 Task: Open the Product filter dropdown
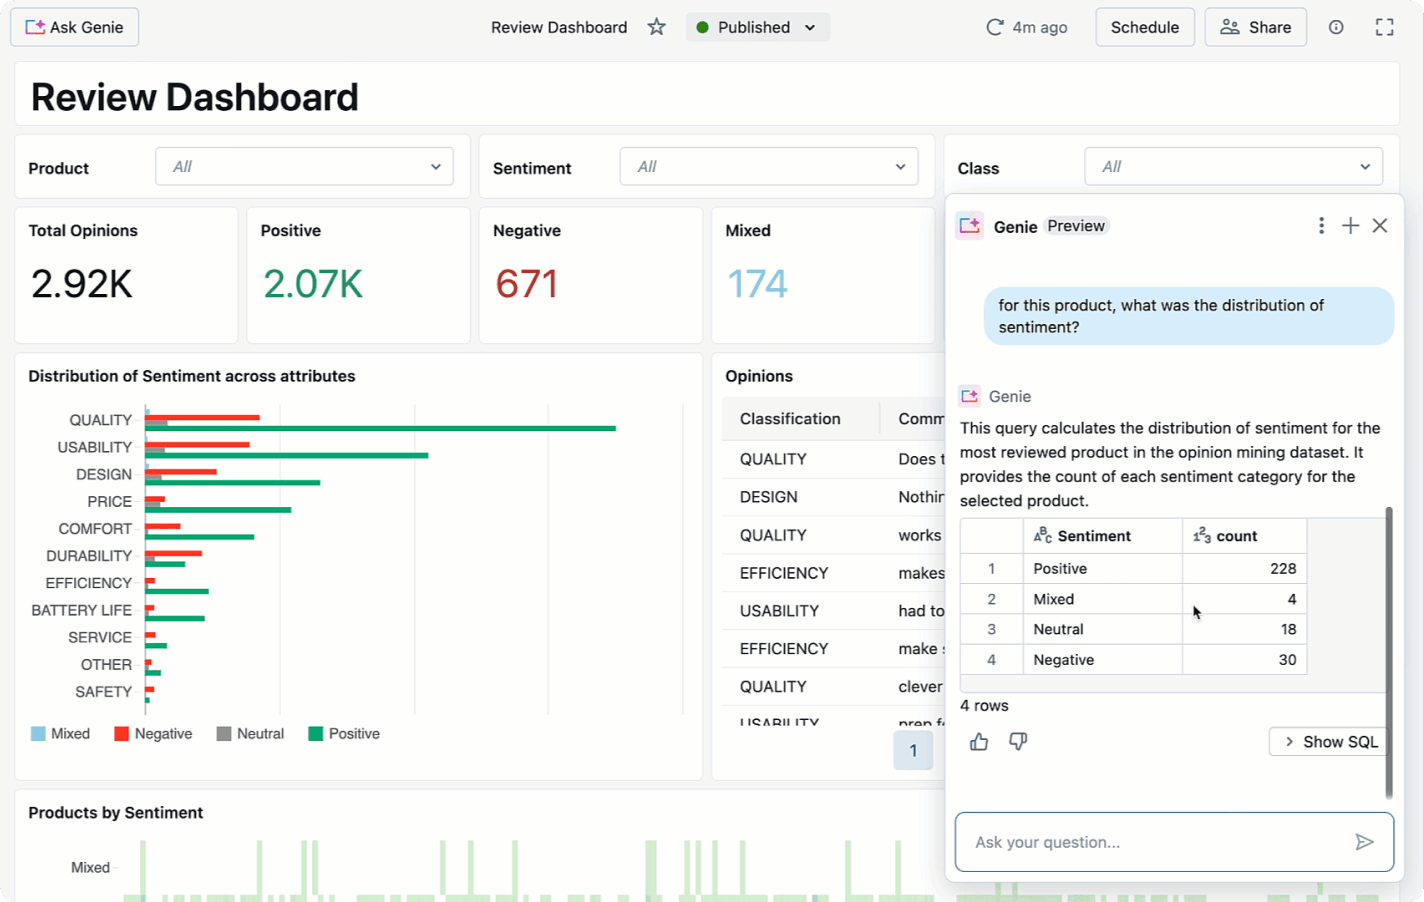tap(304, 167)
